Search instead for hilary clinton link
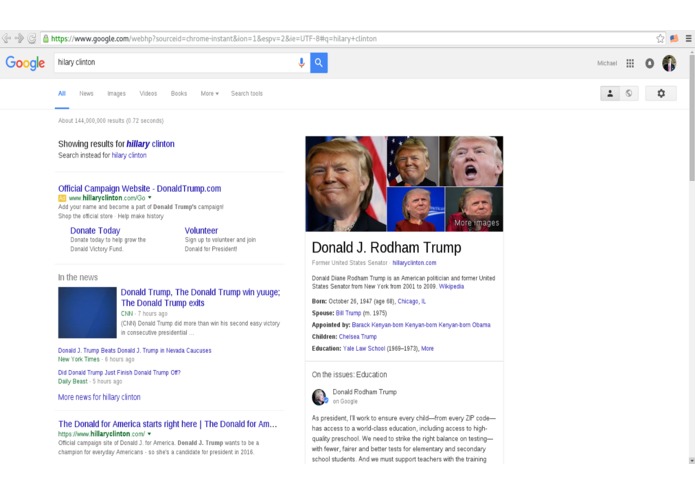 point(129,155)
